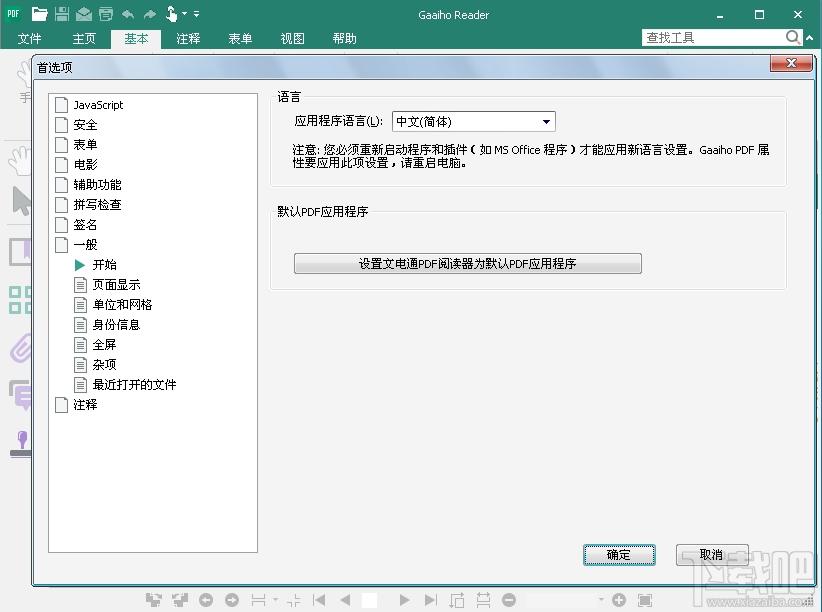
Task: Click the 查找工具 search field
Action: (713, 38)
